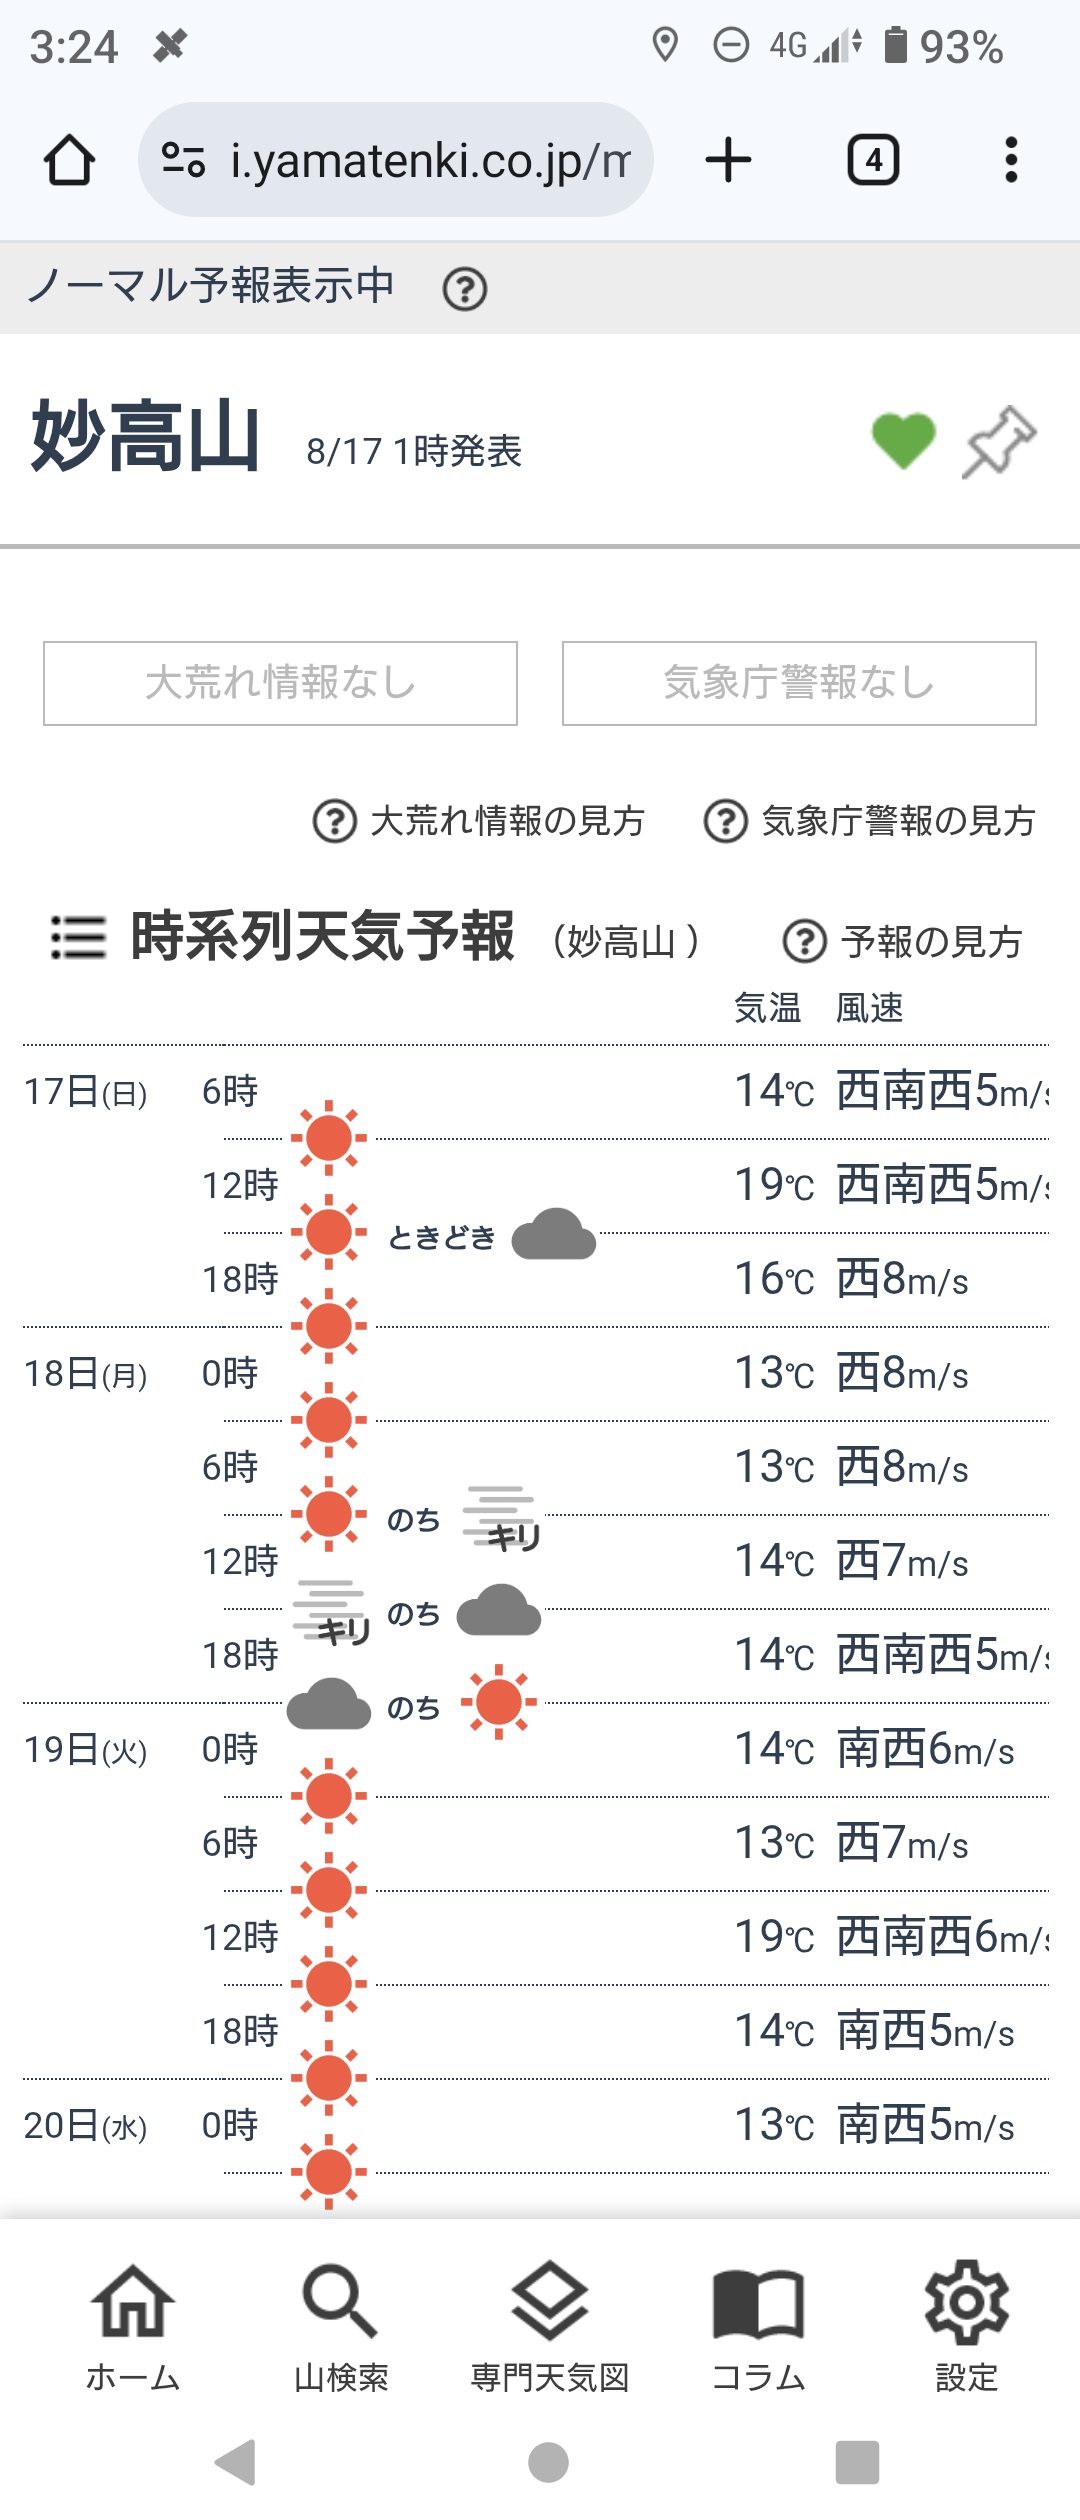Image resolution: width=1080 pixels, height=2520 pixels.
Task: Tap the URL address bar
Action: click(430, 160)
